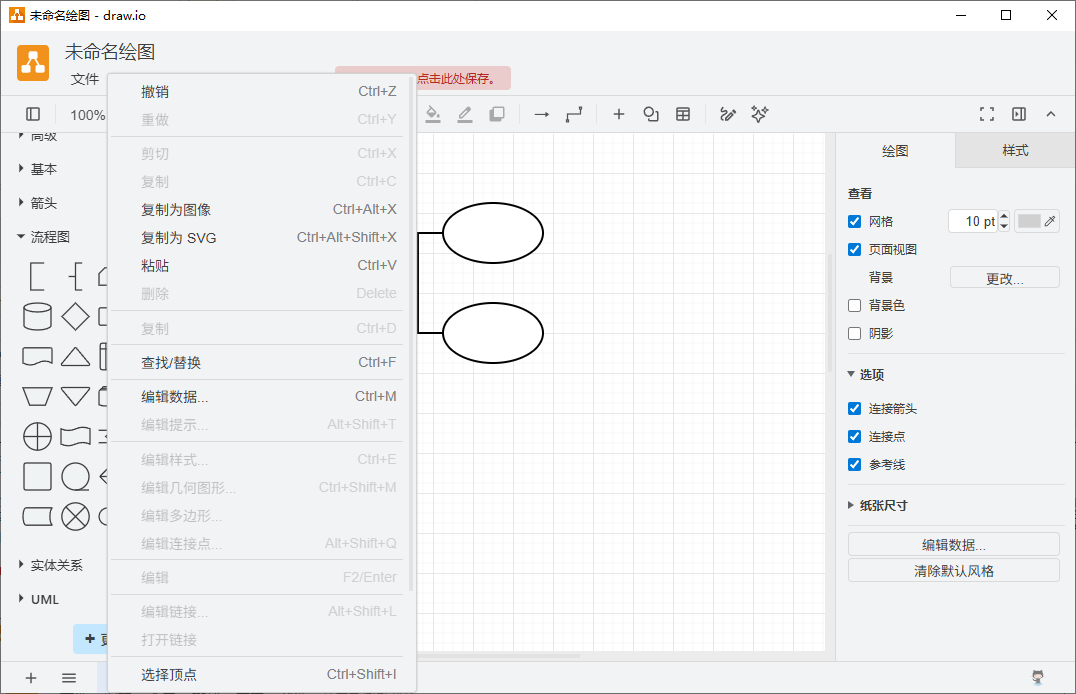Click the insert plus icon in toolbar
The image size is (1076, 694).
(x=619, y=114)
